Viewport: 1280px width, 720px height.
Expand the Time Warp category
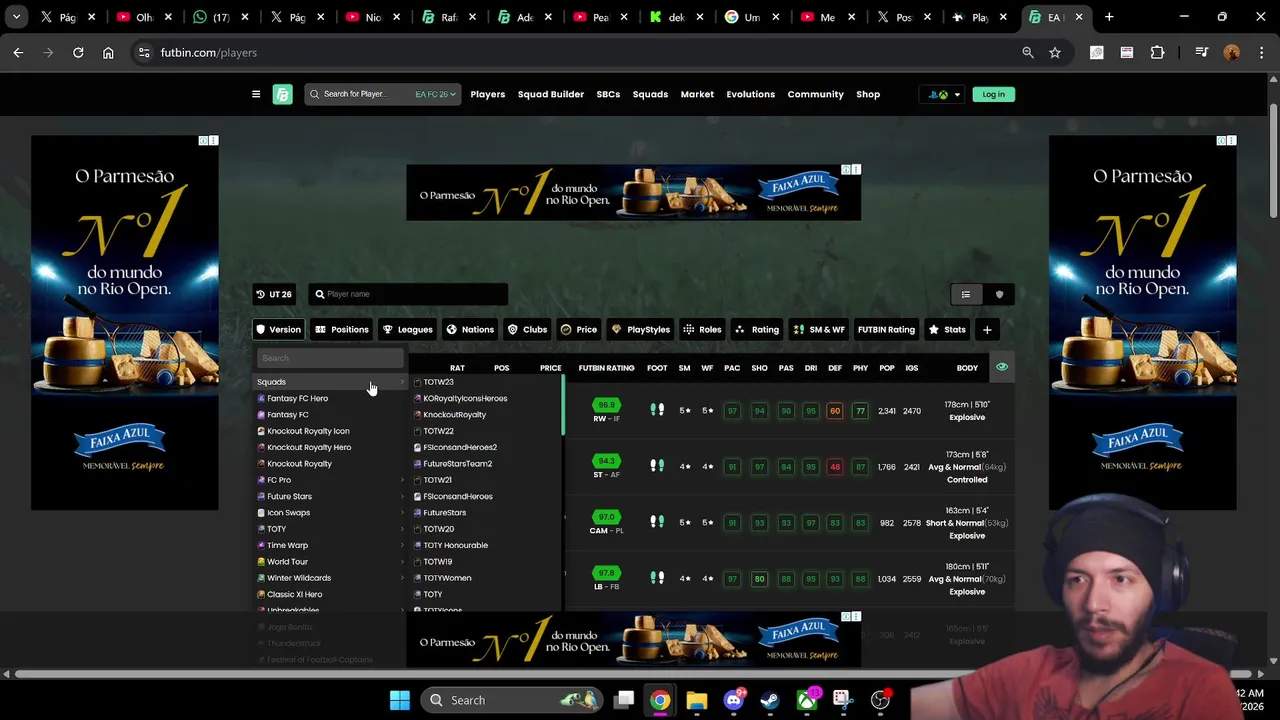pyautogui.click(x=331, y=545)
